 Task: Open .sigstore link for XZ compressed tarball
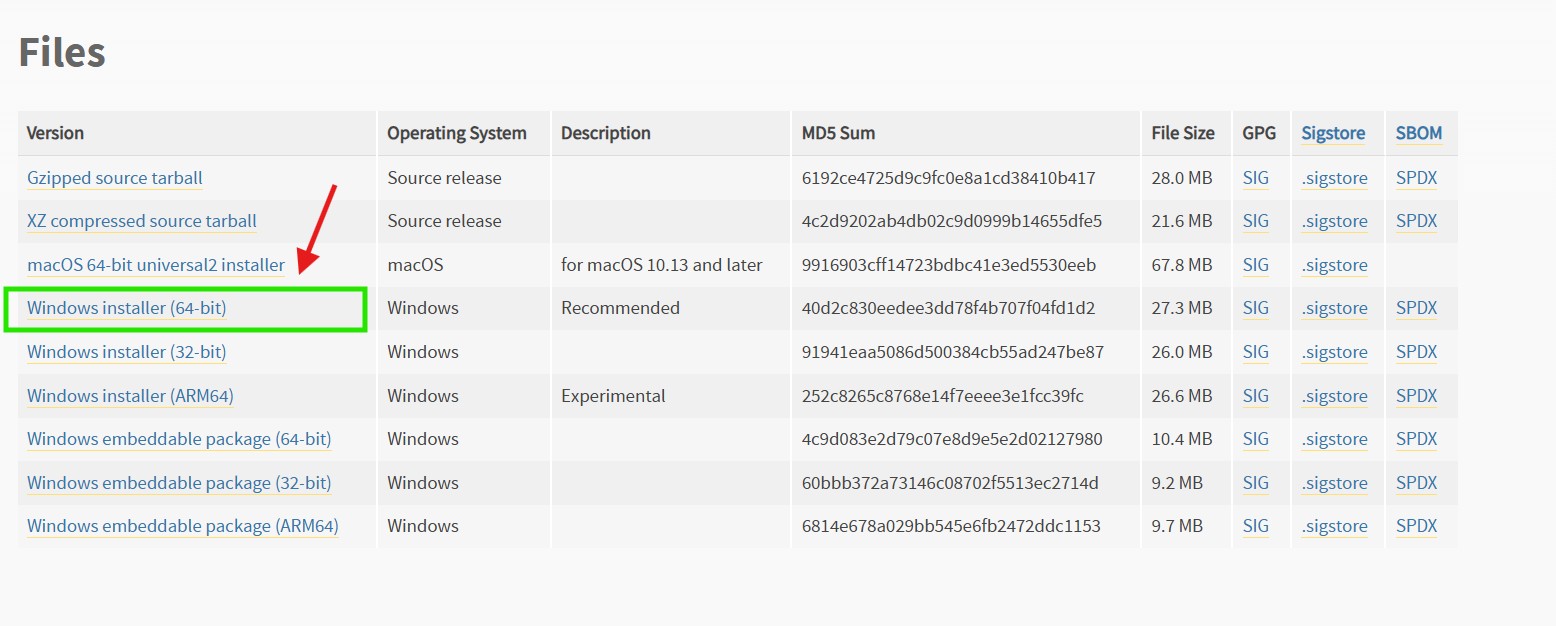[1335, 221]
